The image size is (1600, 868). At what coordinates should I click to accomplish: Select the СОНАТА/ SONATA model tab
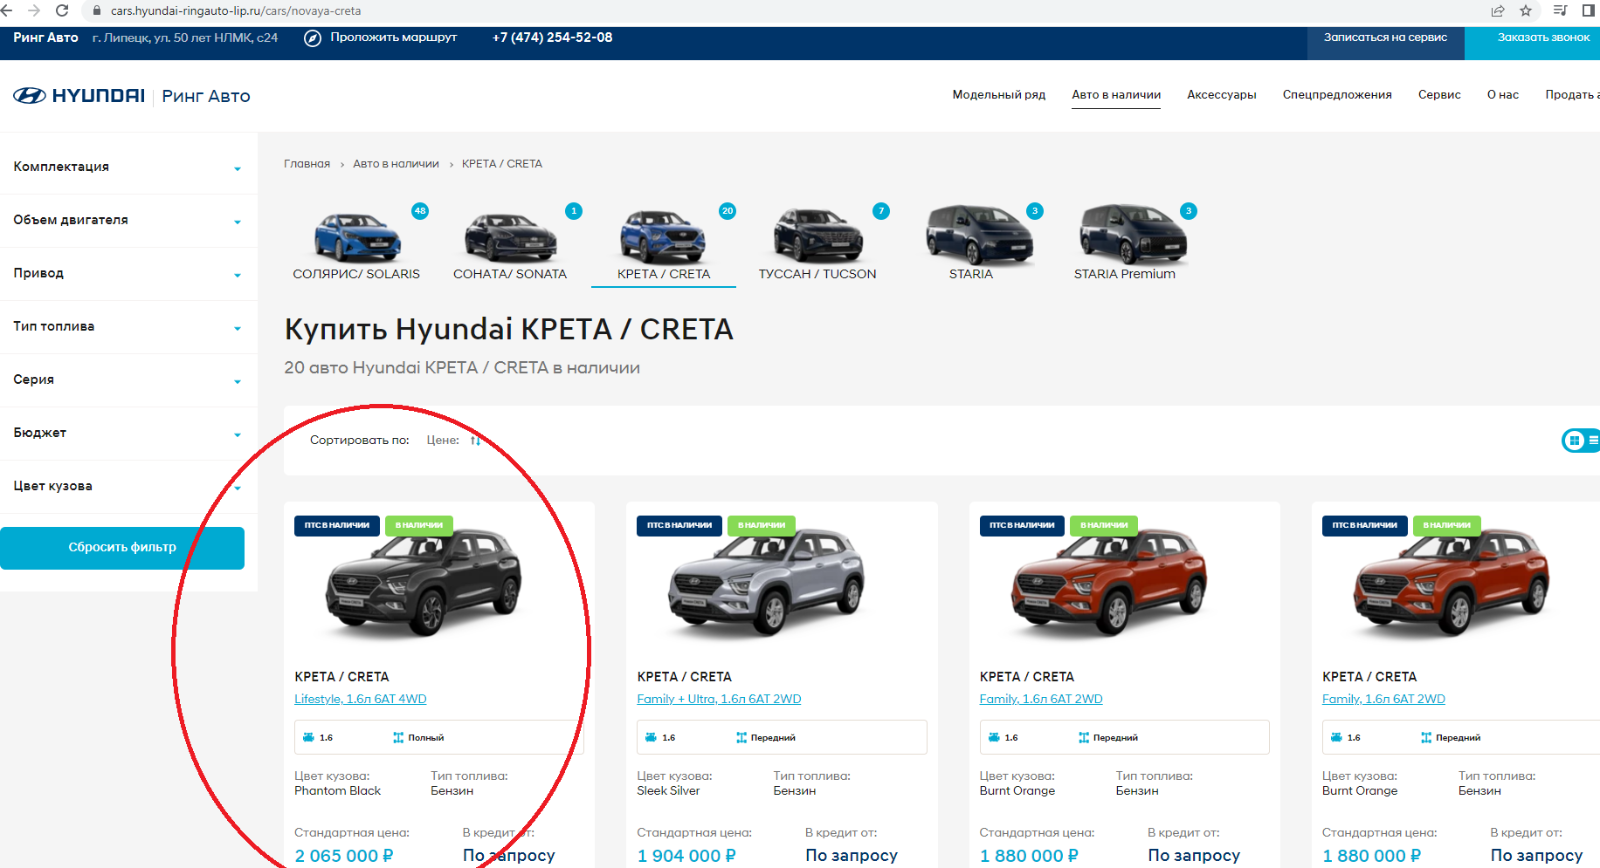(510, 246)
